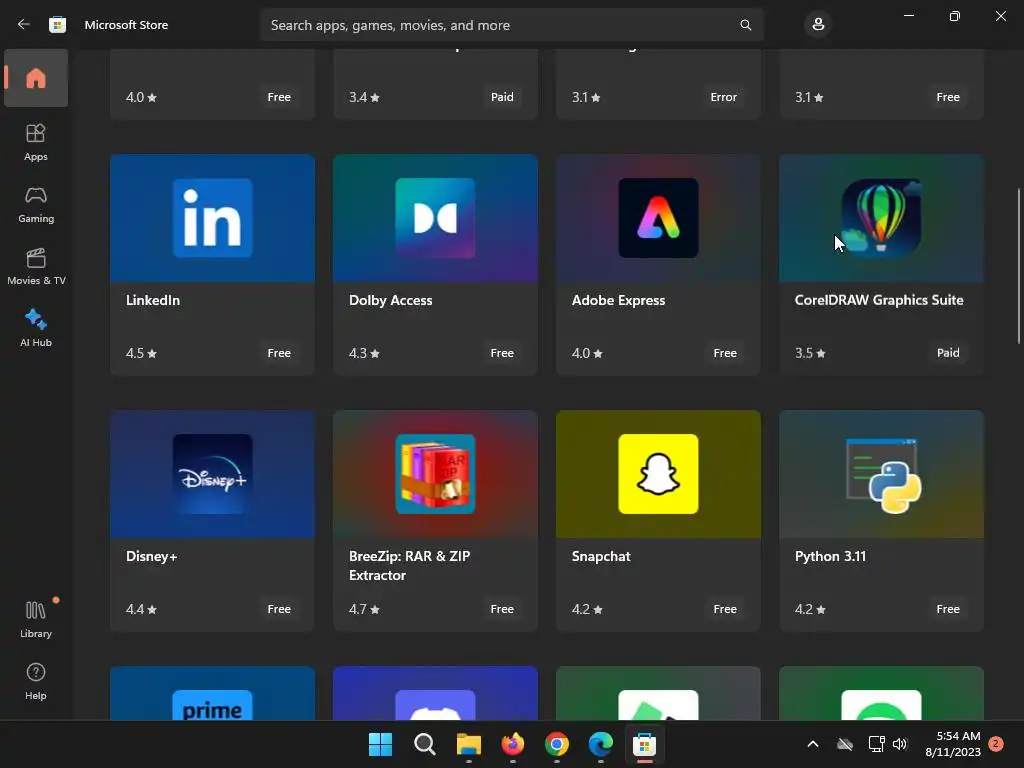Viewport: 1024px width, 768px height.
Task: Open the AI Hub in sidebar
Action: tap(36, 328)
